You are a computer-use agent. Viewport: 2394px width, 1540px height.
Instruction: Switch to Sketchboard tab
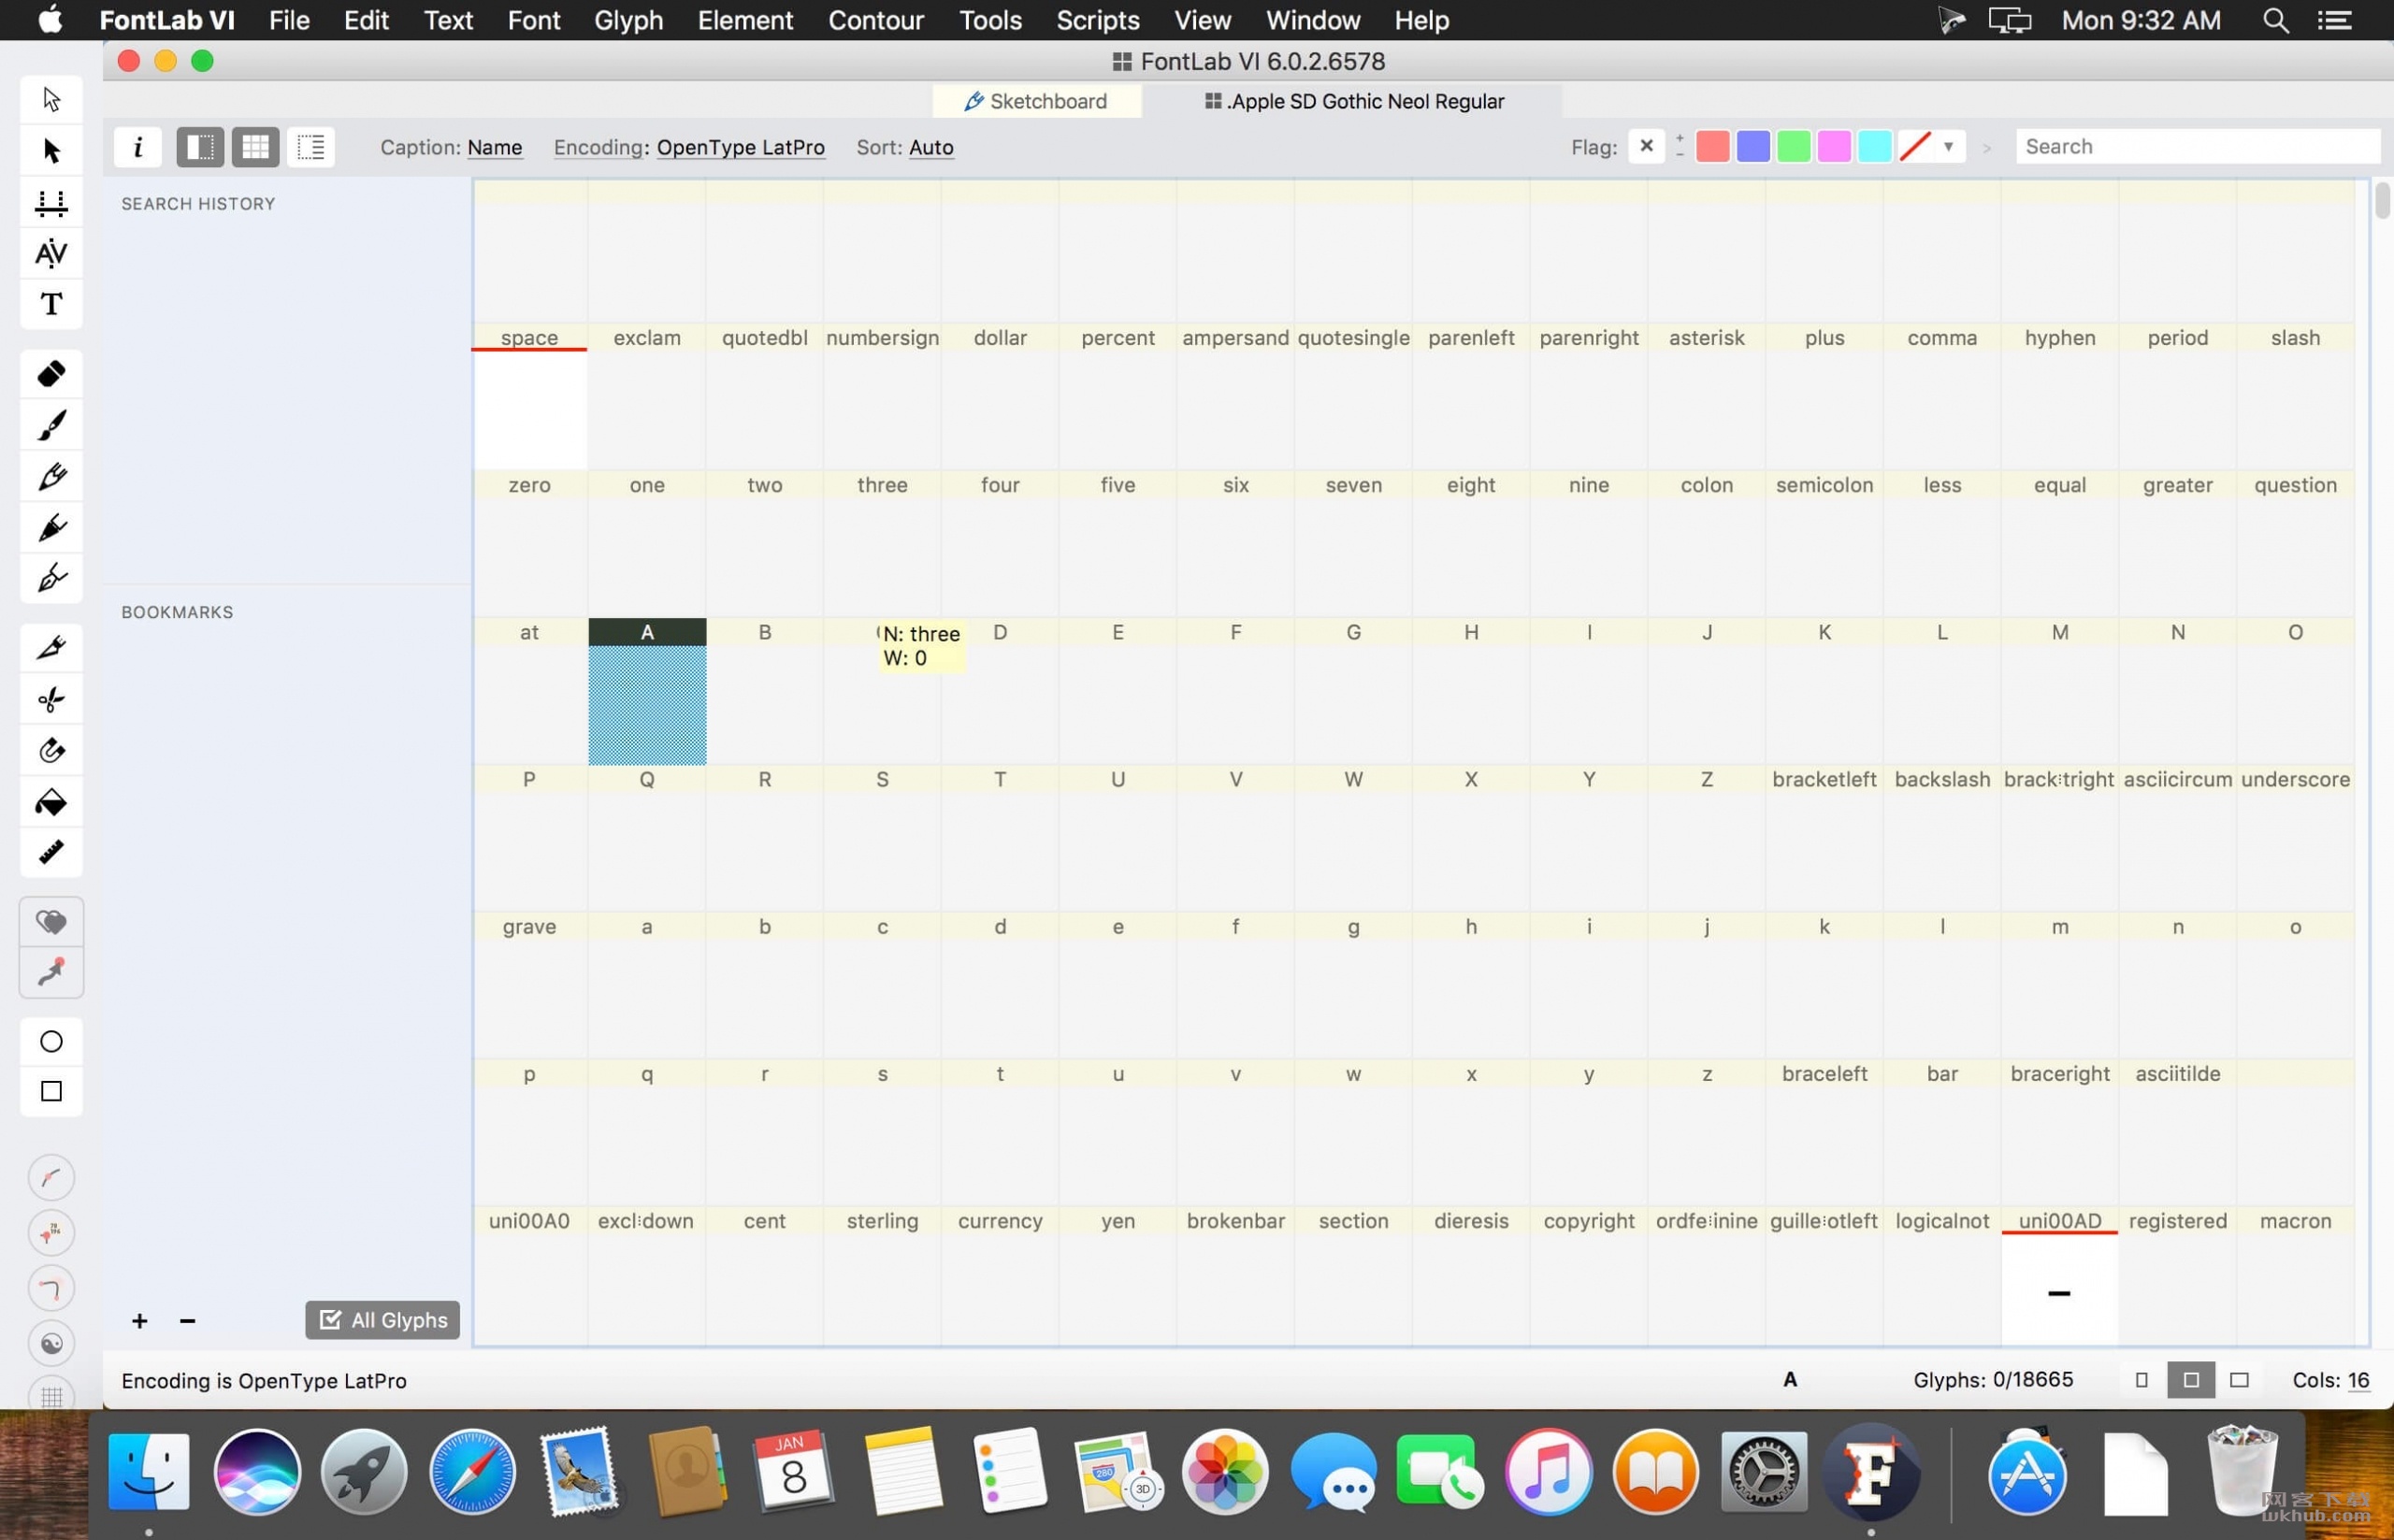pyautogui.click(x=1036, y=101)
